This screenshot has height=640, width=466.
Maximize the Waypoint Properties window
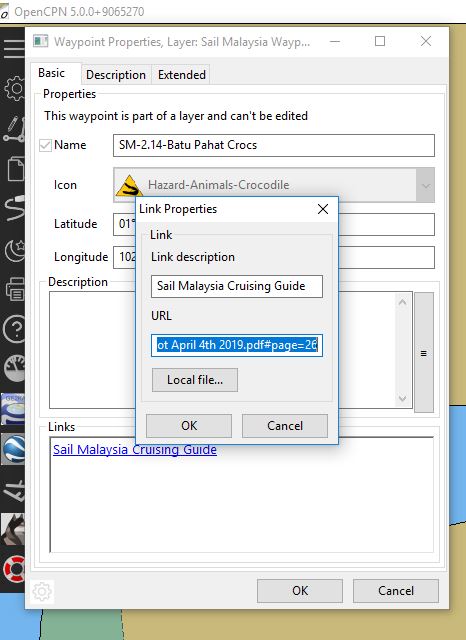click(x=380, y=41)
